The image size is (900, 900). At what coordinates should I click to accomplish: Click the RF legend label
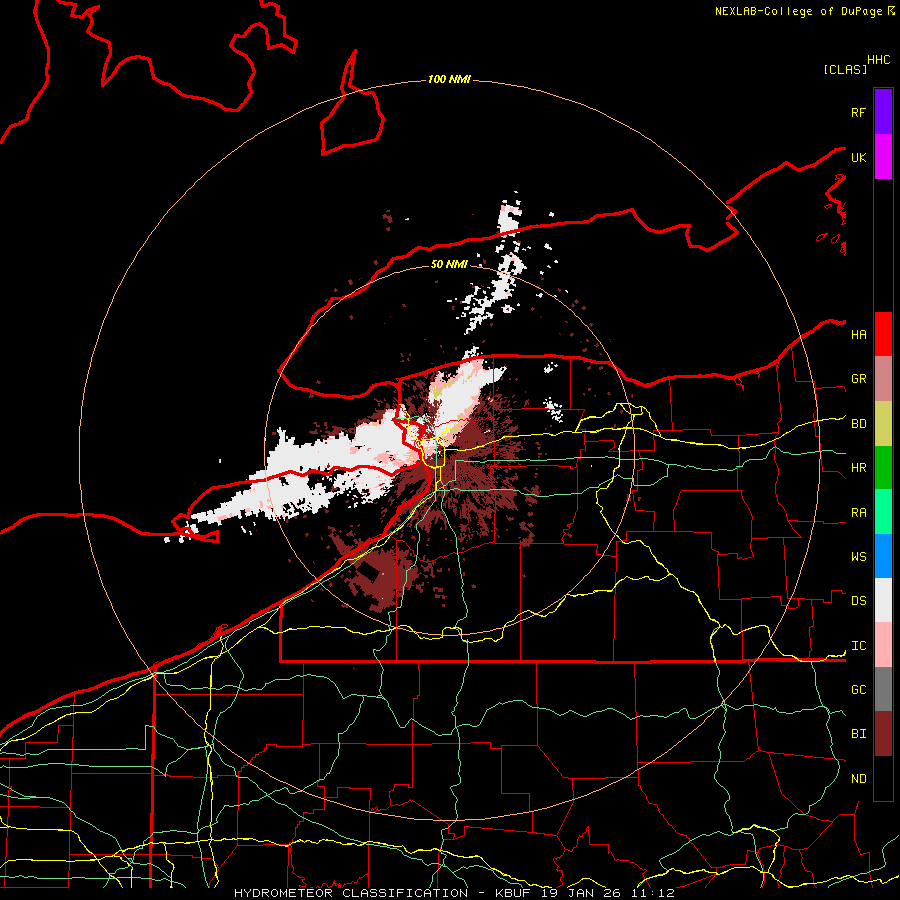coord(858,112)
